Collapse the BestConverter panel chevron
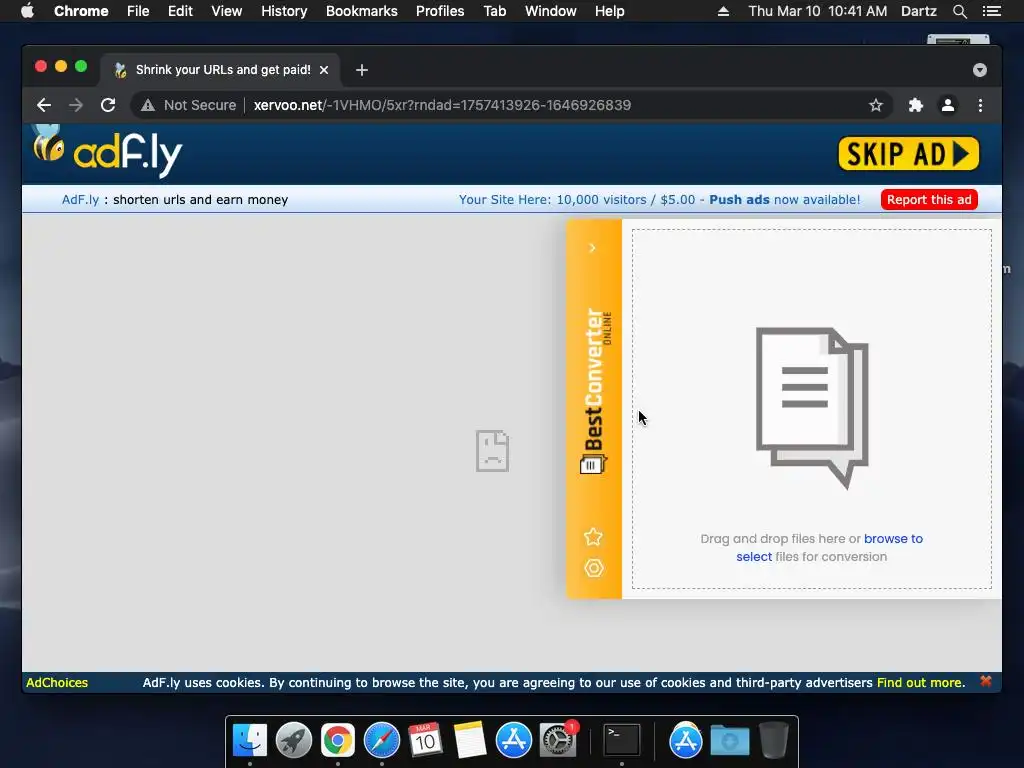The image size is (1024, 768). tap(592, 248)
